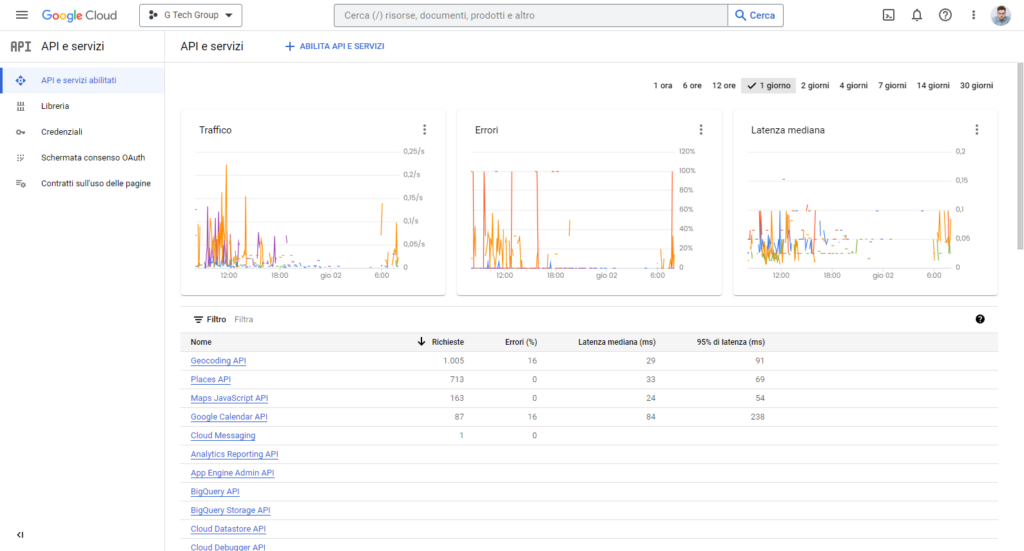Open the BigQuery API link
1024x551 pixels.
coord(215,492)
